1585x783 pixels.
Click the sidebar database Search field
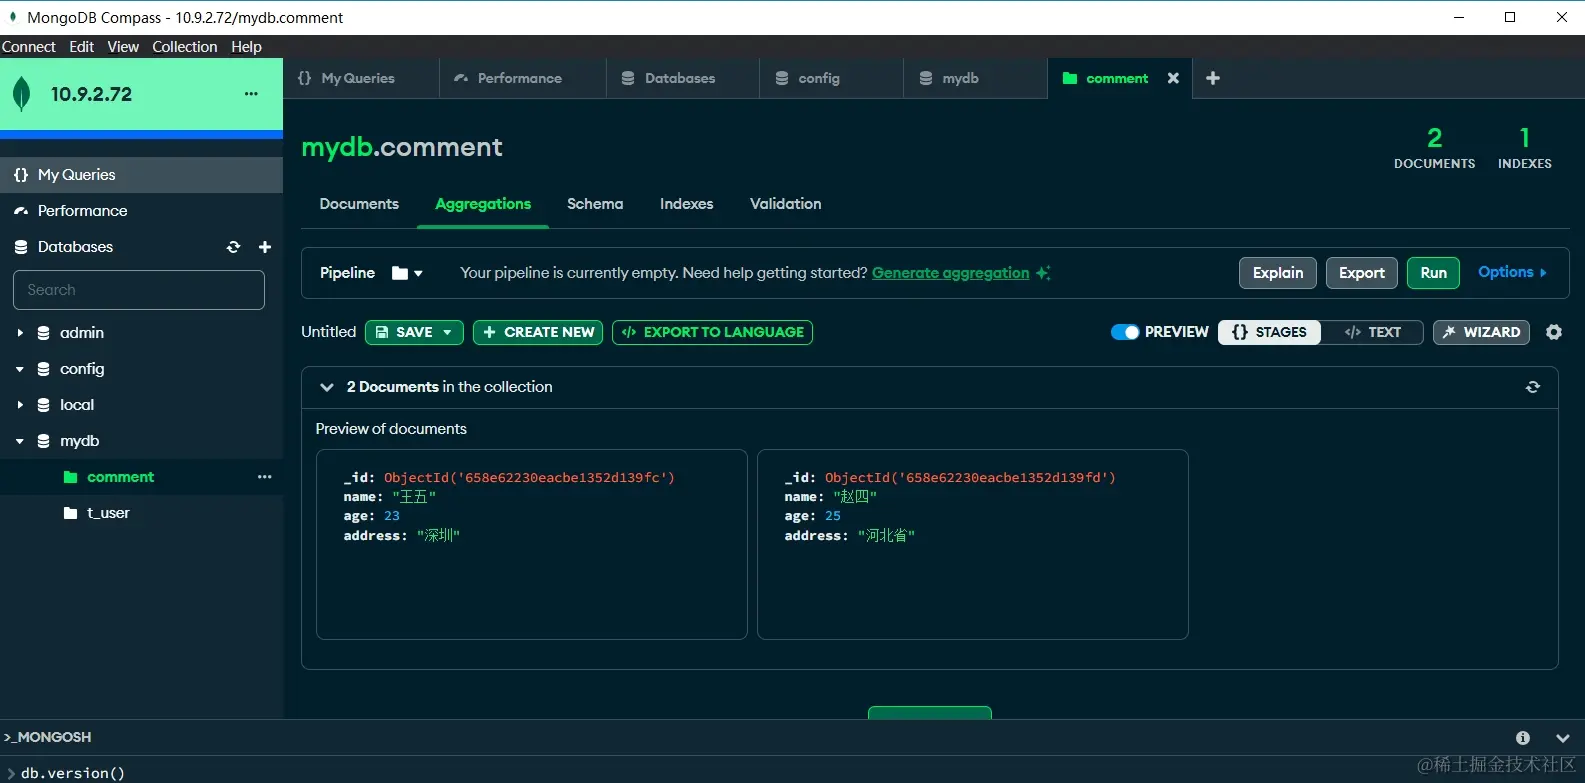tap(139, 290)
